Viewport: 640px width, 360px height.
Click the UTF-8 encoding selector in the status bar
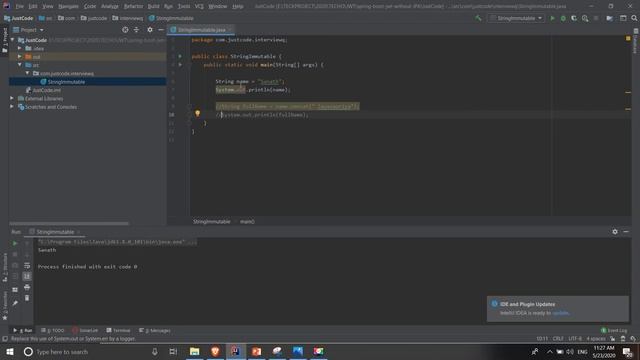pos(575,339)
